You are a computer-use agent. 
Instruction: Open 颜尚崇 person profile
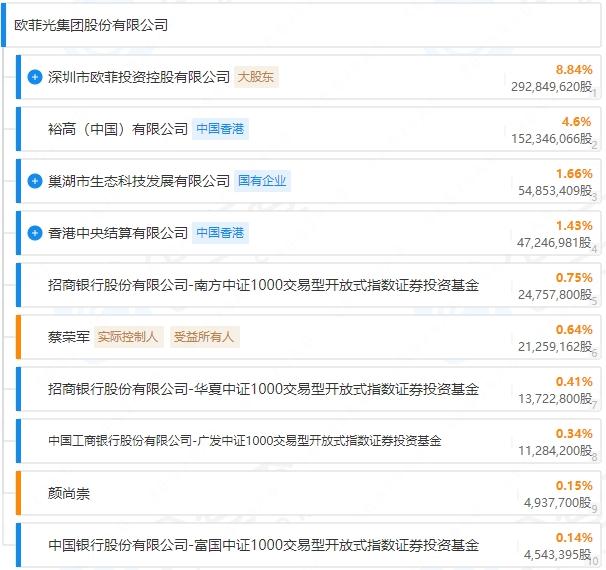click(x=69, y=493)
